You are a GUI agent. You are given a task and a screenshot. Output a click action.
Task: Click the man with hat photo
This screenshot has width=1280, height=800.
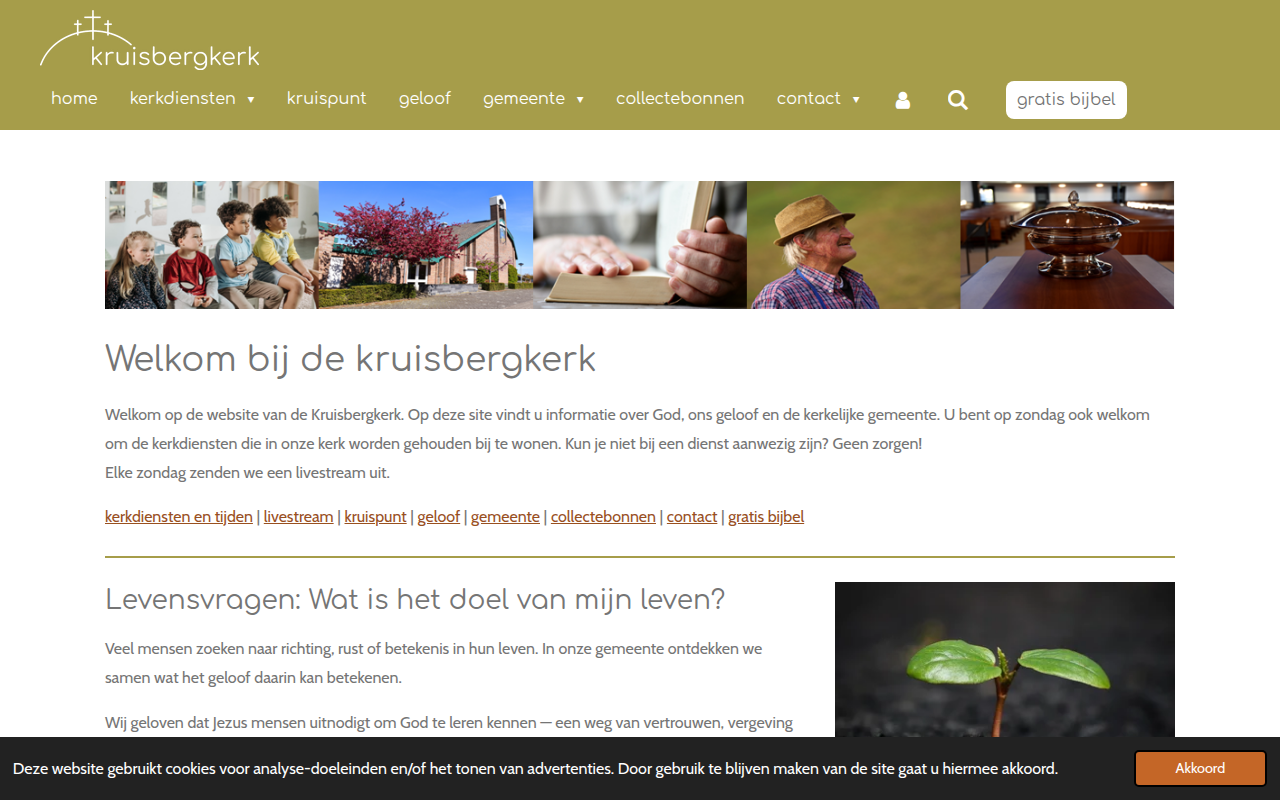pyautogui.click(x=854, y=245)
